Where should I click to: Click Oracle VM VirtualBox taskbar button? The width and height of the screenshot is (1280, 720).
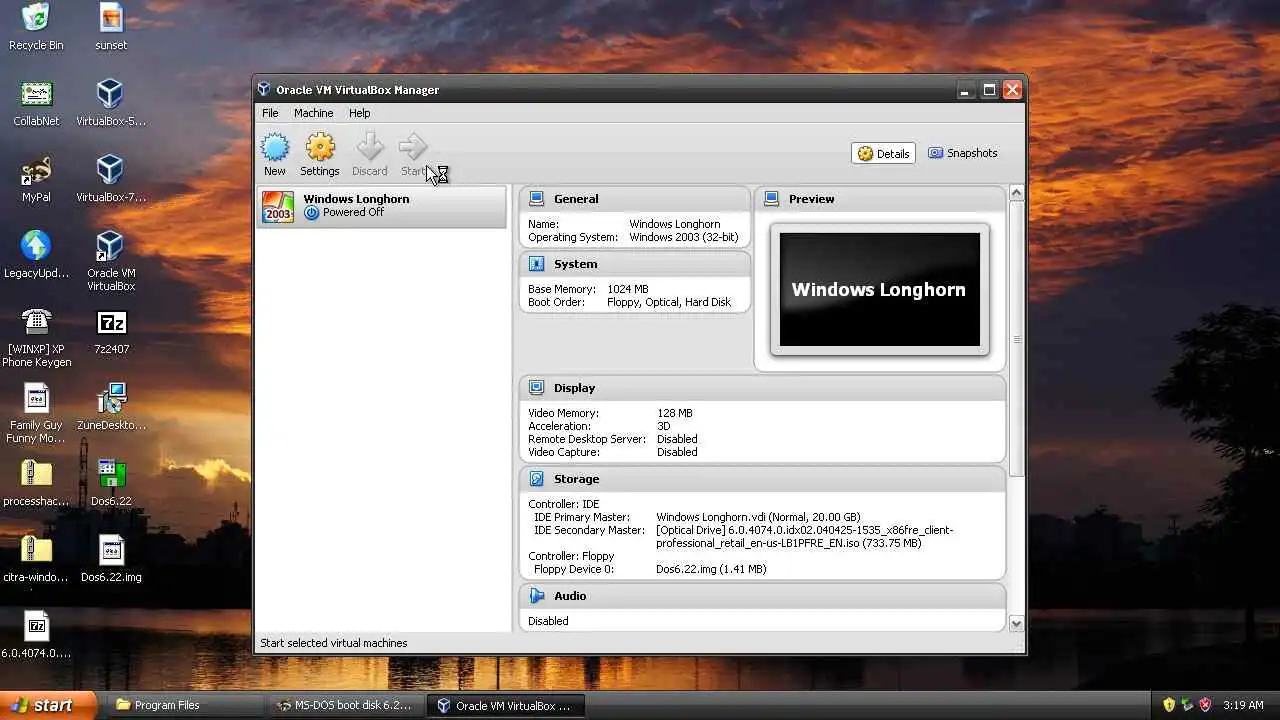click(506, 705)
